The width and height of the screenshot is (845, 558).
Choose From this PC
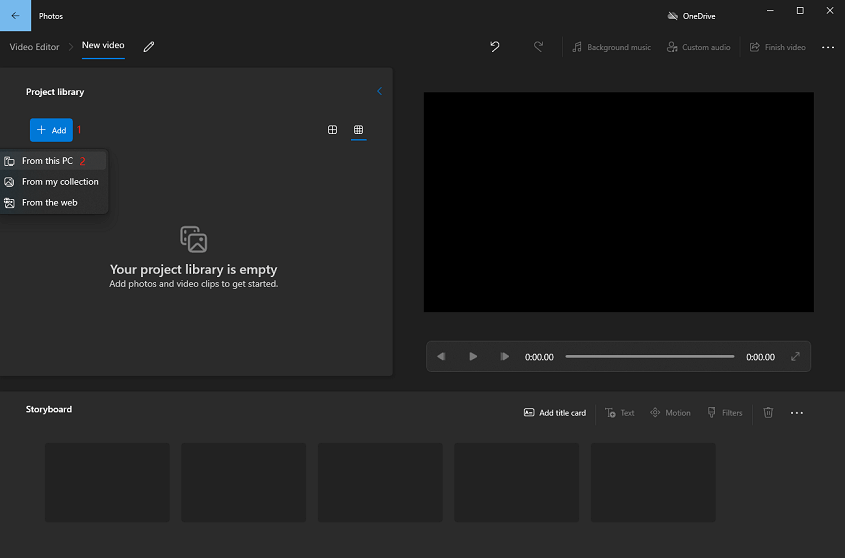[53, 161]
